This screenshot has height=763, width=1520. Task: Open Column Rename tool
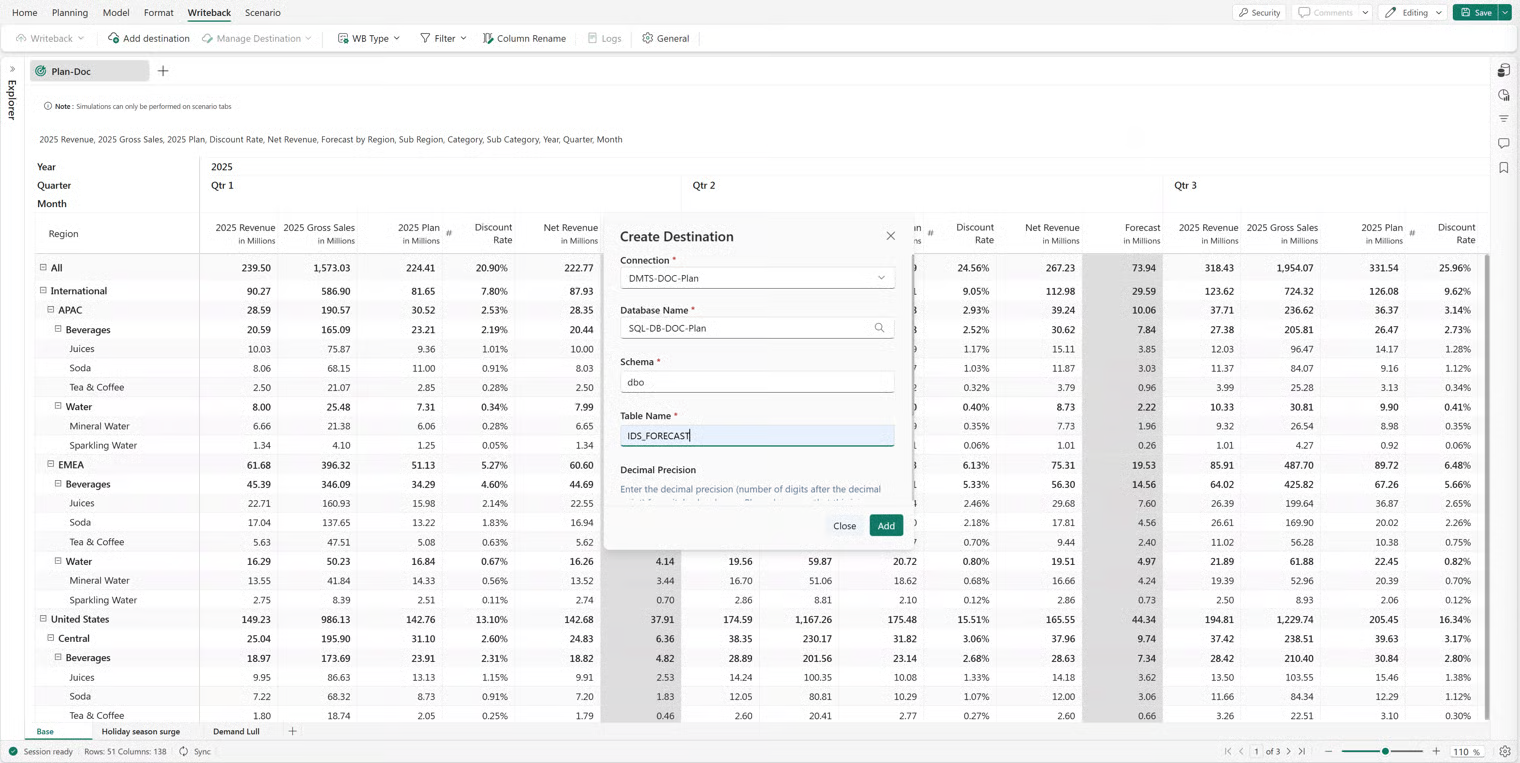click(524, 38)
